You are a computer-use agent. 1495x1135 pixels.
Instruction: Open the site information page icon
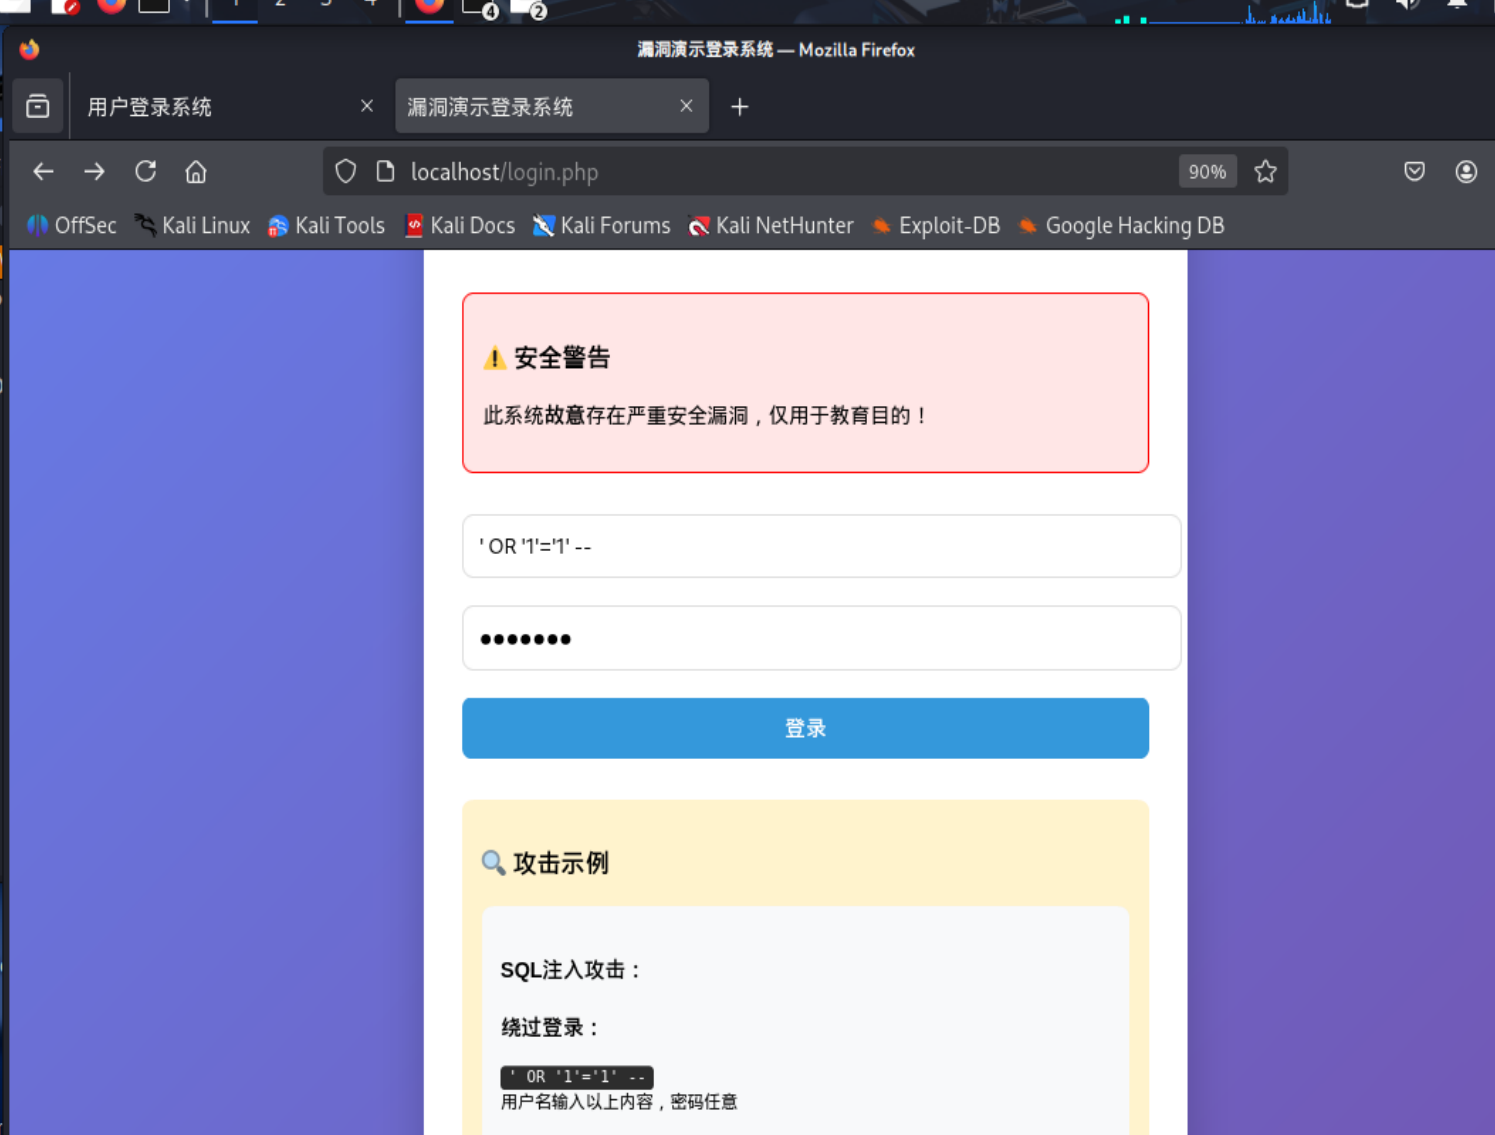[x=385, y=172]
